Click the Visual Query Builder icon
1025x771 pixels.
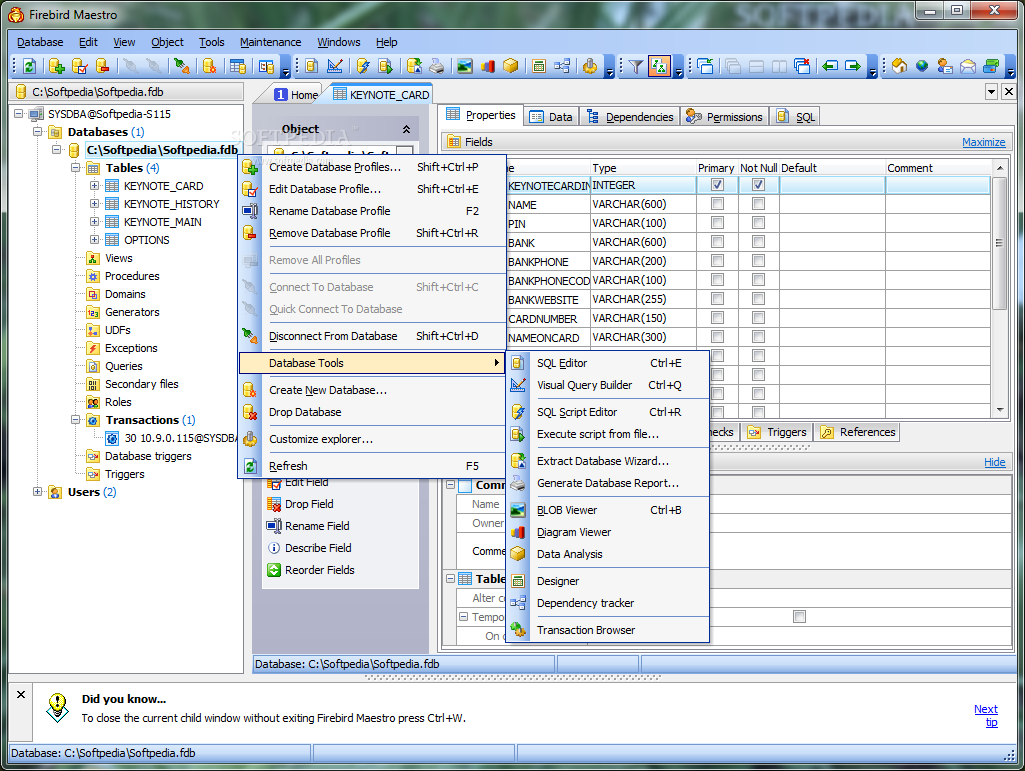[518, 385]
